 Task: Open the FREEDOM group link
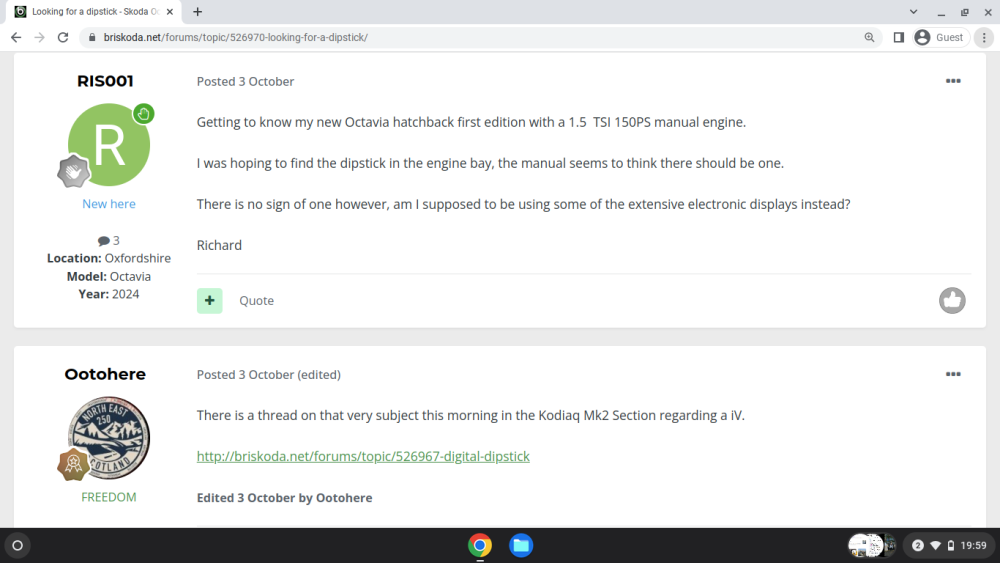109,497
